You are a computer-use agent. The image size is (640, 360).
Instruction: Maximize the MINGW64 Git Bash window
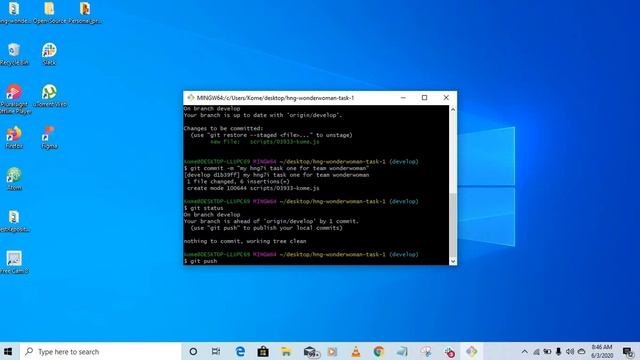pyautogui.click(x=424, y=98)
